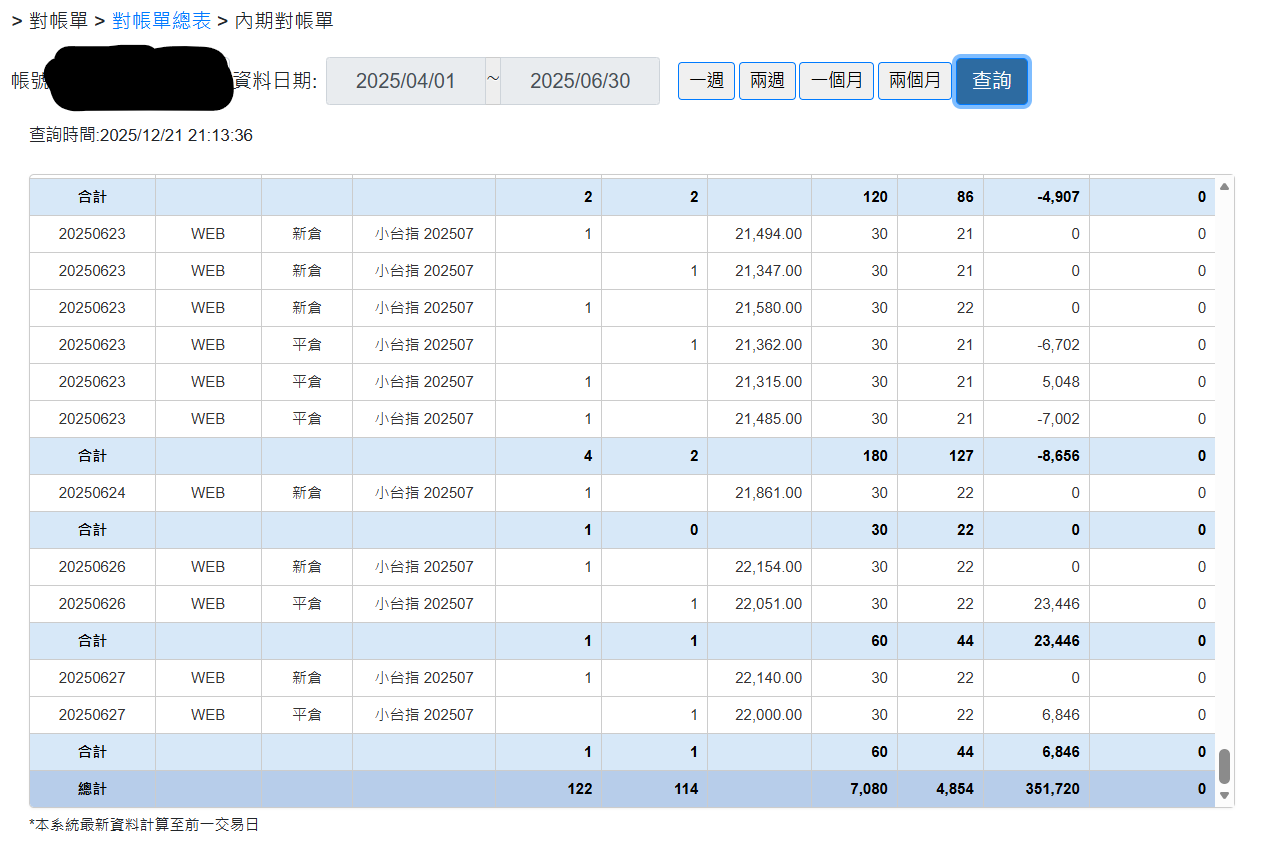Click price cell 21,315.00

coord(768,382)
